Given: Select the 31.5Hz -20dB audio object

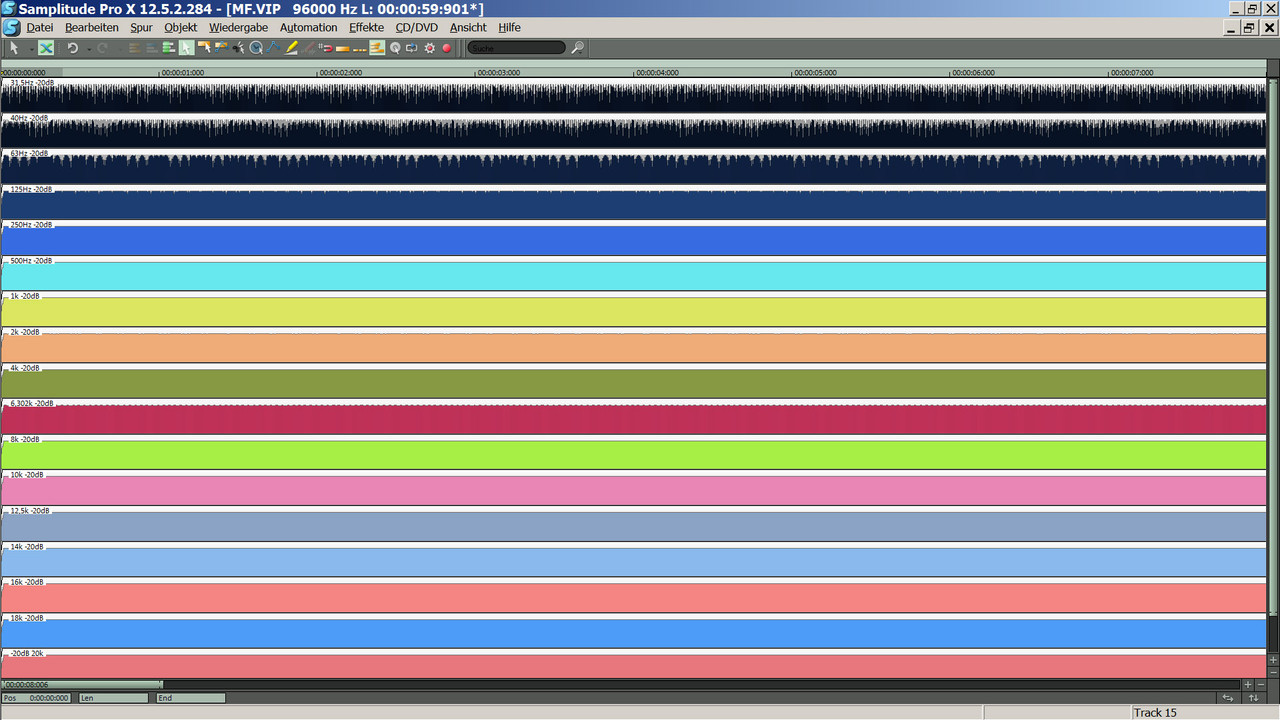Looking at the screenshot, I should [x=634, y=97].
